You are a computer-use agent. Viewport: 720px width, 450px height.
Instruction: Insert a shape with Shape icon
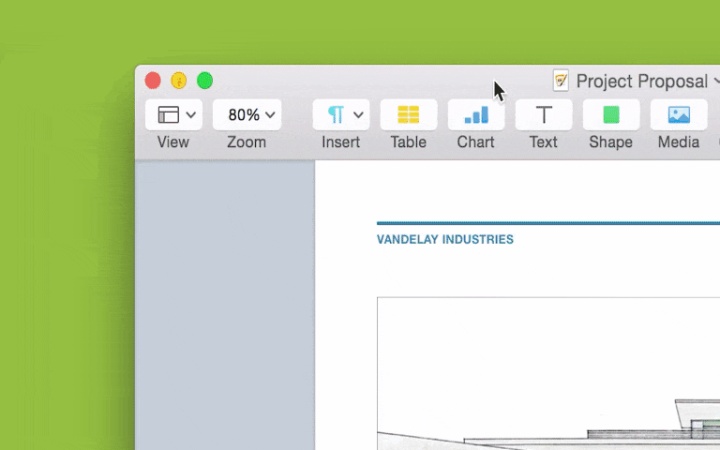(611, 115)
